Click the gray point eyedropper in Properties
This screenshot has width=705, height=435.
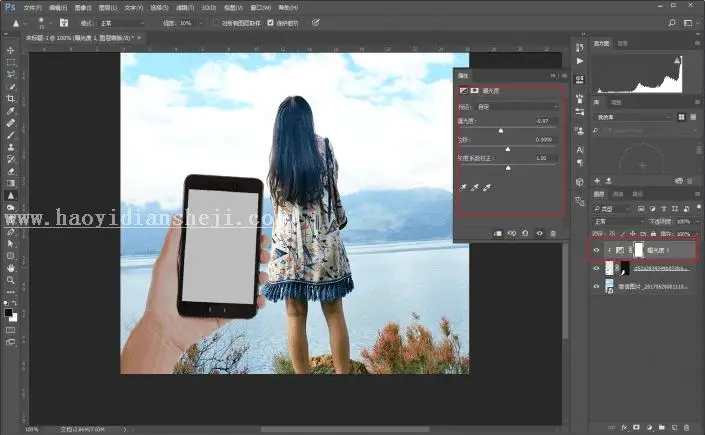tap(475, 188)
